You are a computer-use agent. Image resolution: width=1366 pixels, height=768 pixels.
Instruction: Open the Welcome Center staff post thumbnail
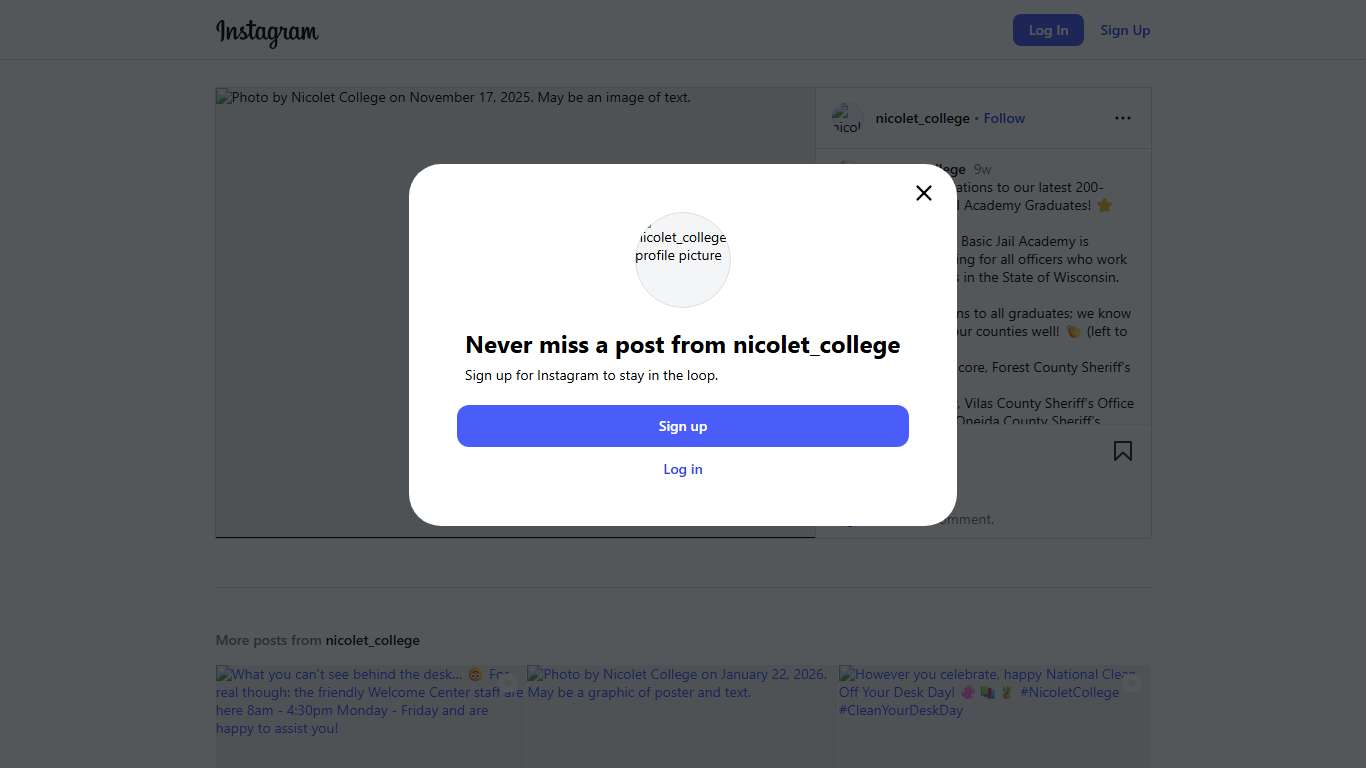tap(369, 716)
